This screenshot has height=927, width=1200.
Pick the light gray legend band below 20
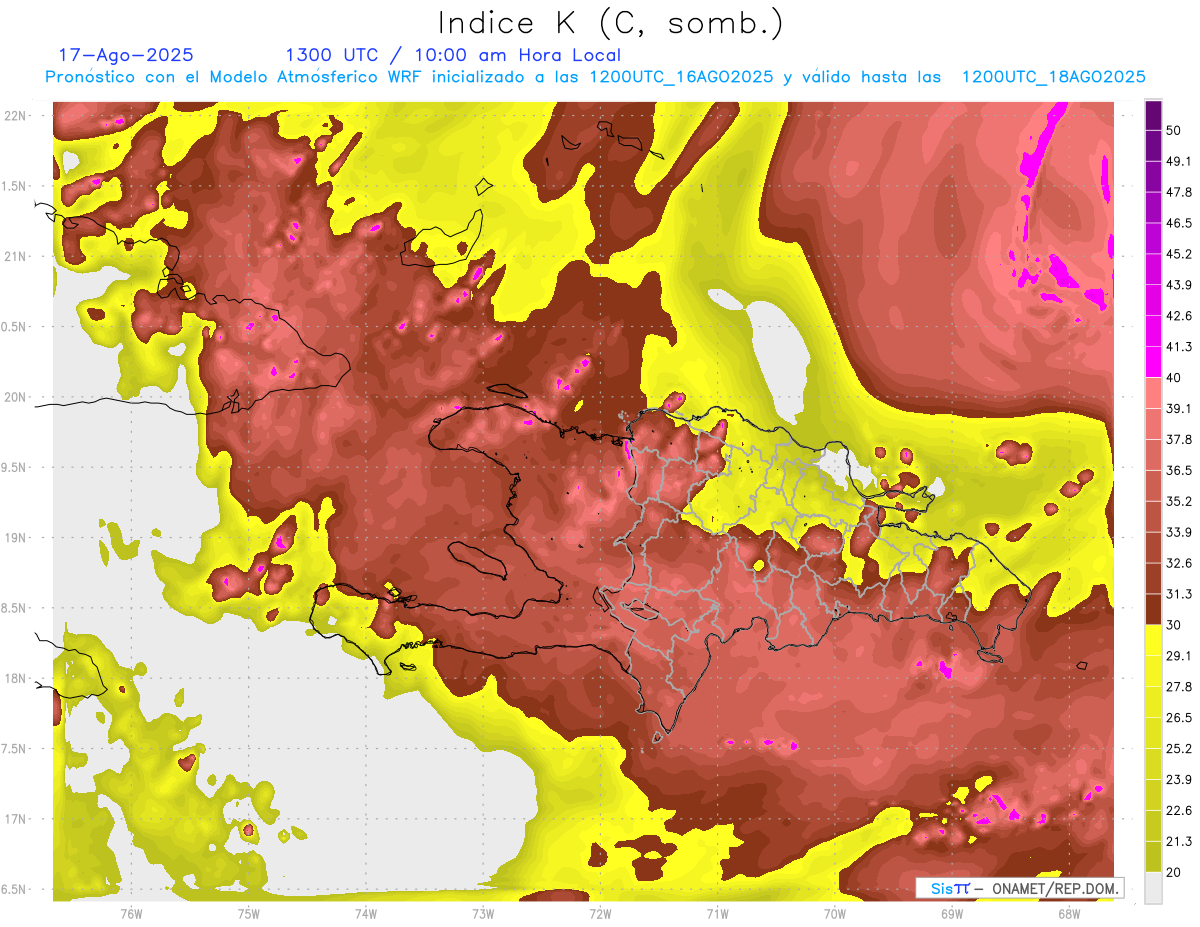[1153, 888]
